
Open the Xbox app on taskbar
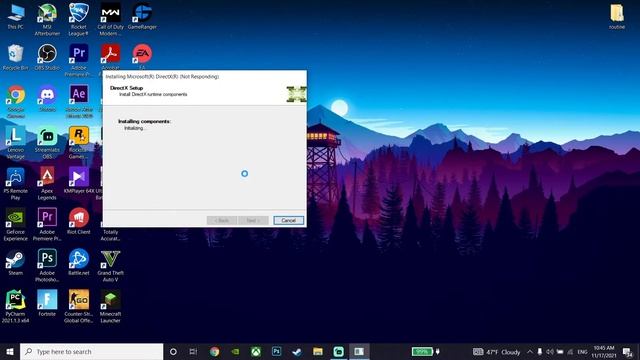[x=256, y=351]
